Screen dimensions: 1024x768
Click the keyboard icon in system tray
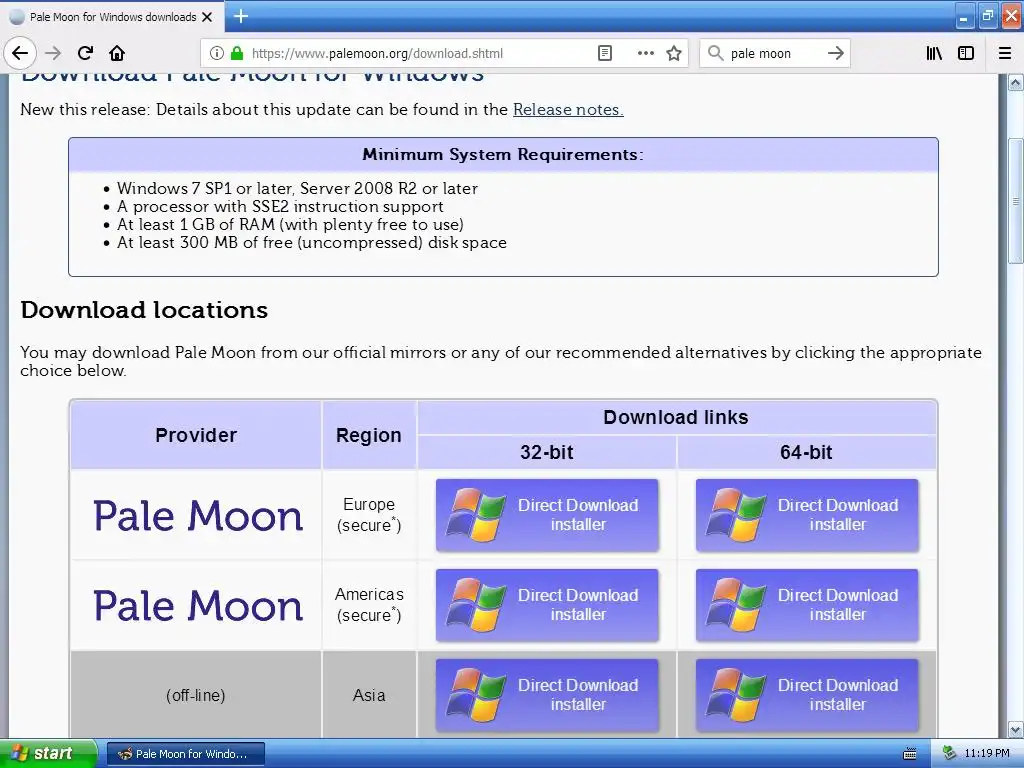910,754
